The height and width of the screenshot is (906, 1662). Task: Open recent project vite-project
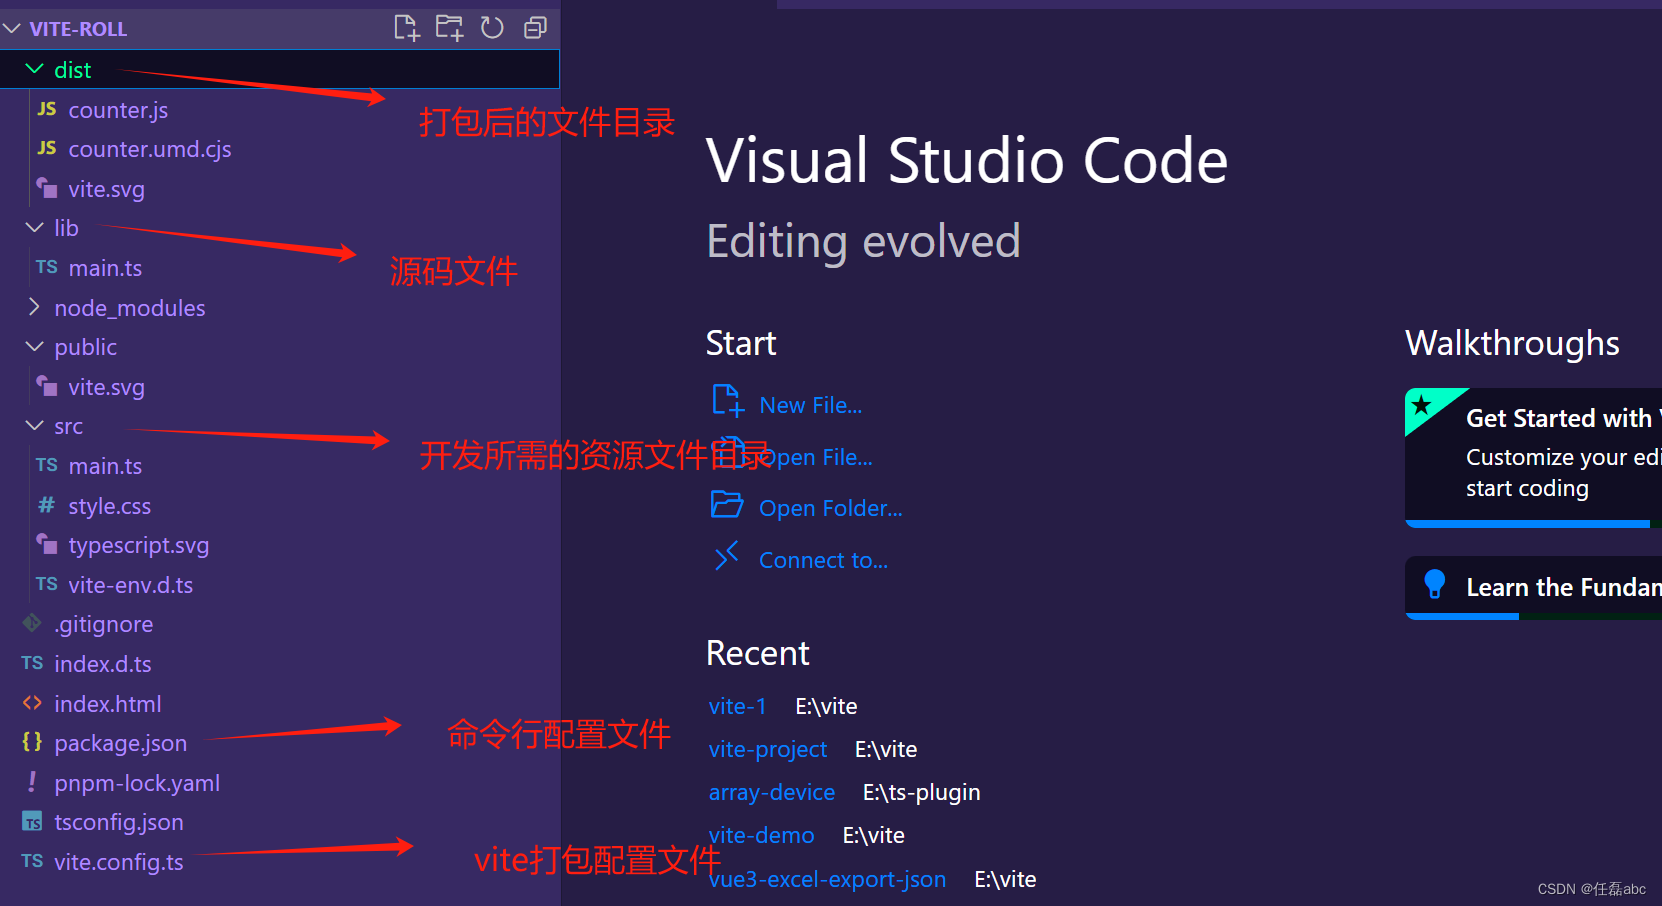click(767, 749)
